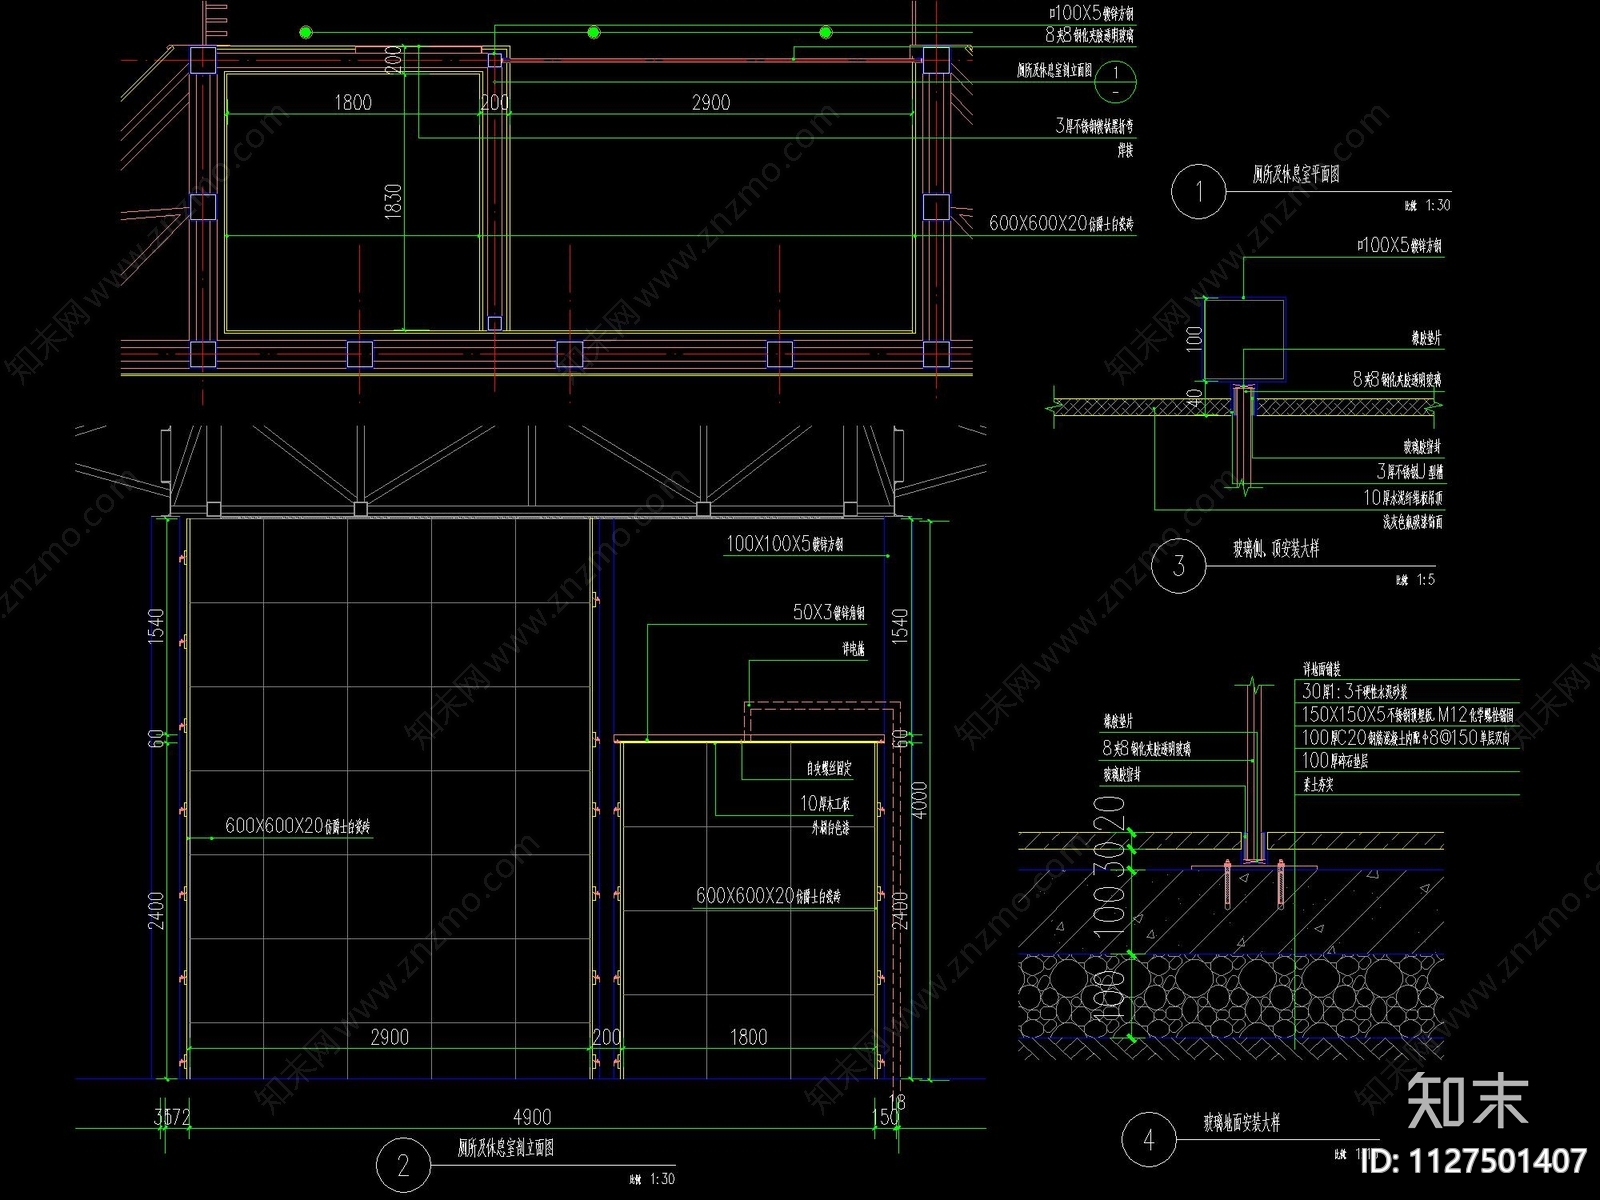Select the title text 玻璃地面安装大样

pyautogui.click(x=1242, y=1124)
